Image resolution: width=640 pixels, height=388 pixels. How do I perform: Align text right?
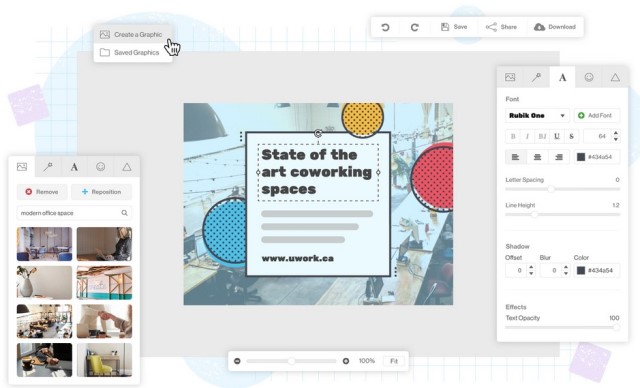pyautogui.click(x=559, y=157)
